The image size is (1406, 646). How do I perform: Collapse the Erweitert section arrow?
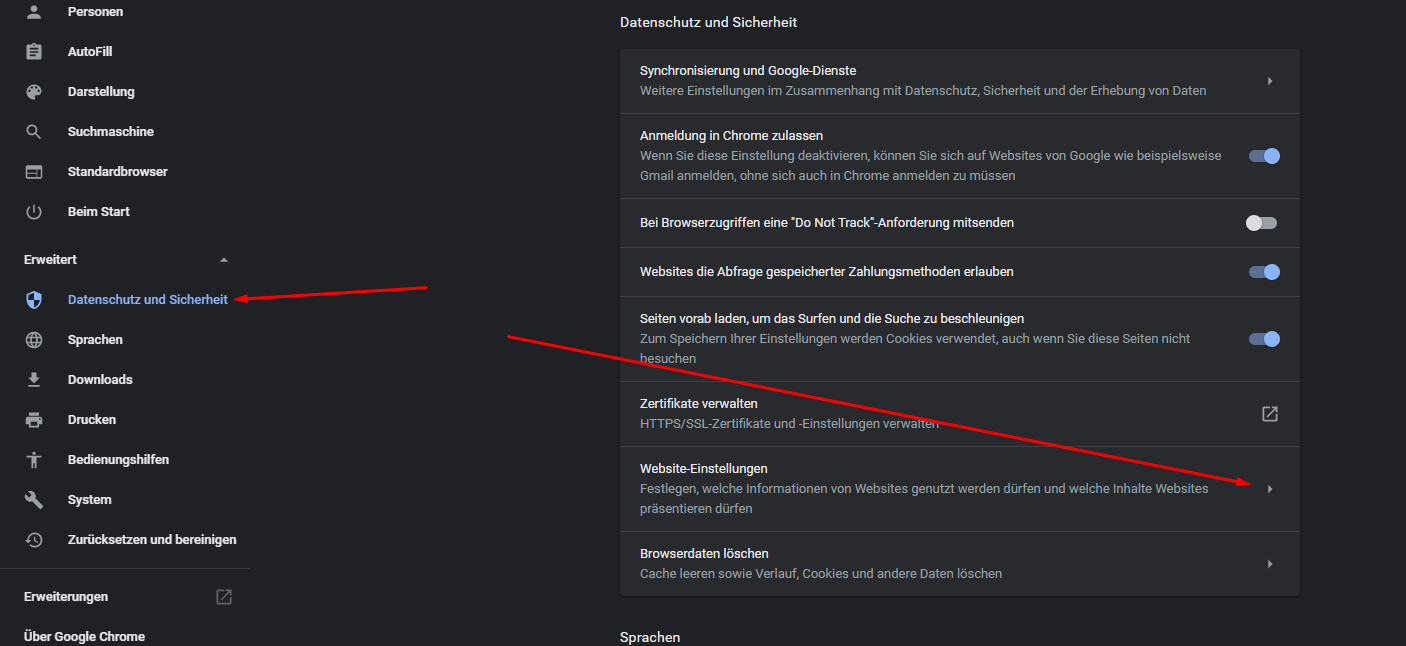pyautogui.click(x=224, y=260)
